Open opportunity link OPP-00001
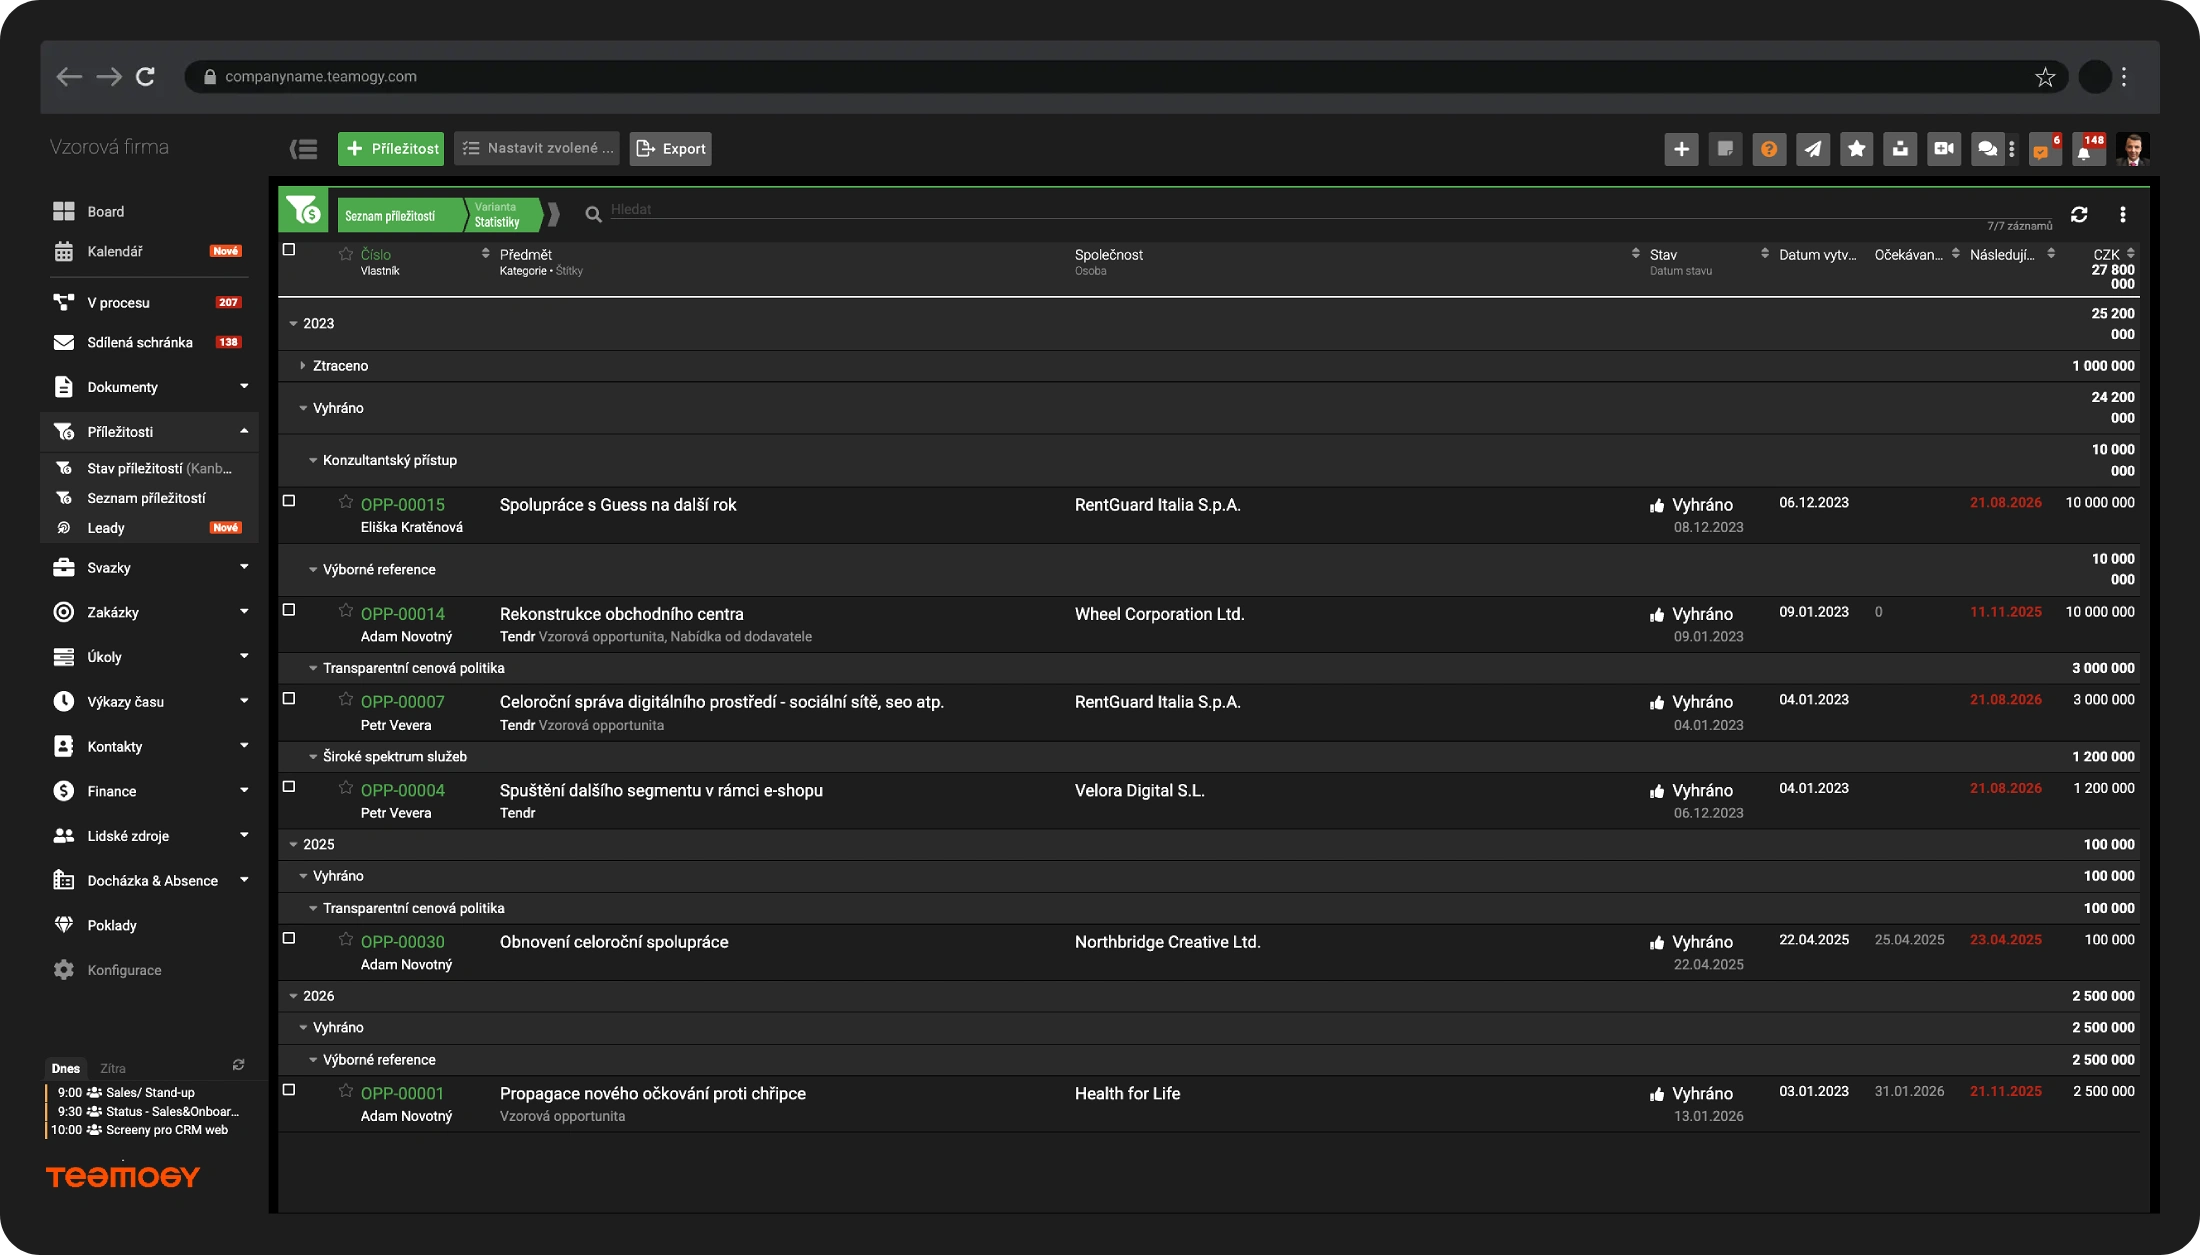The image size is (2200, 1255). [402, 1094]
